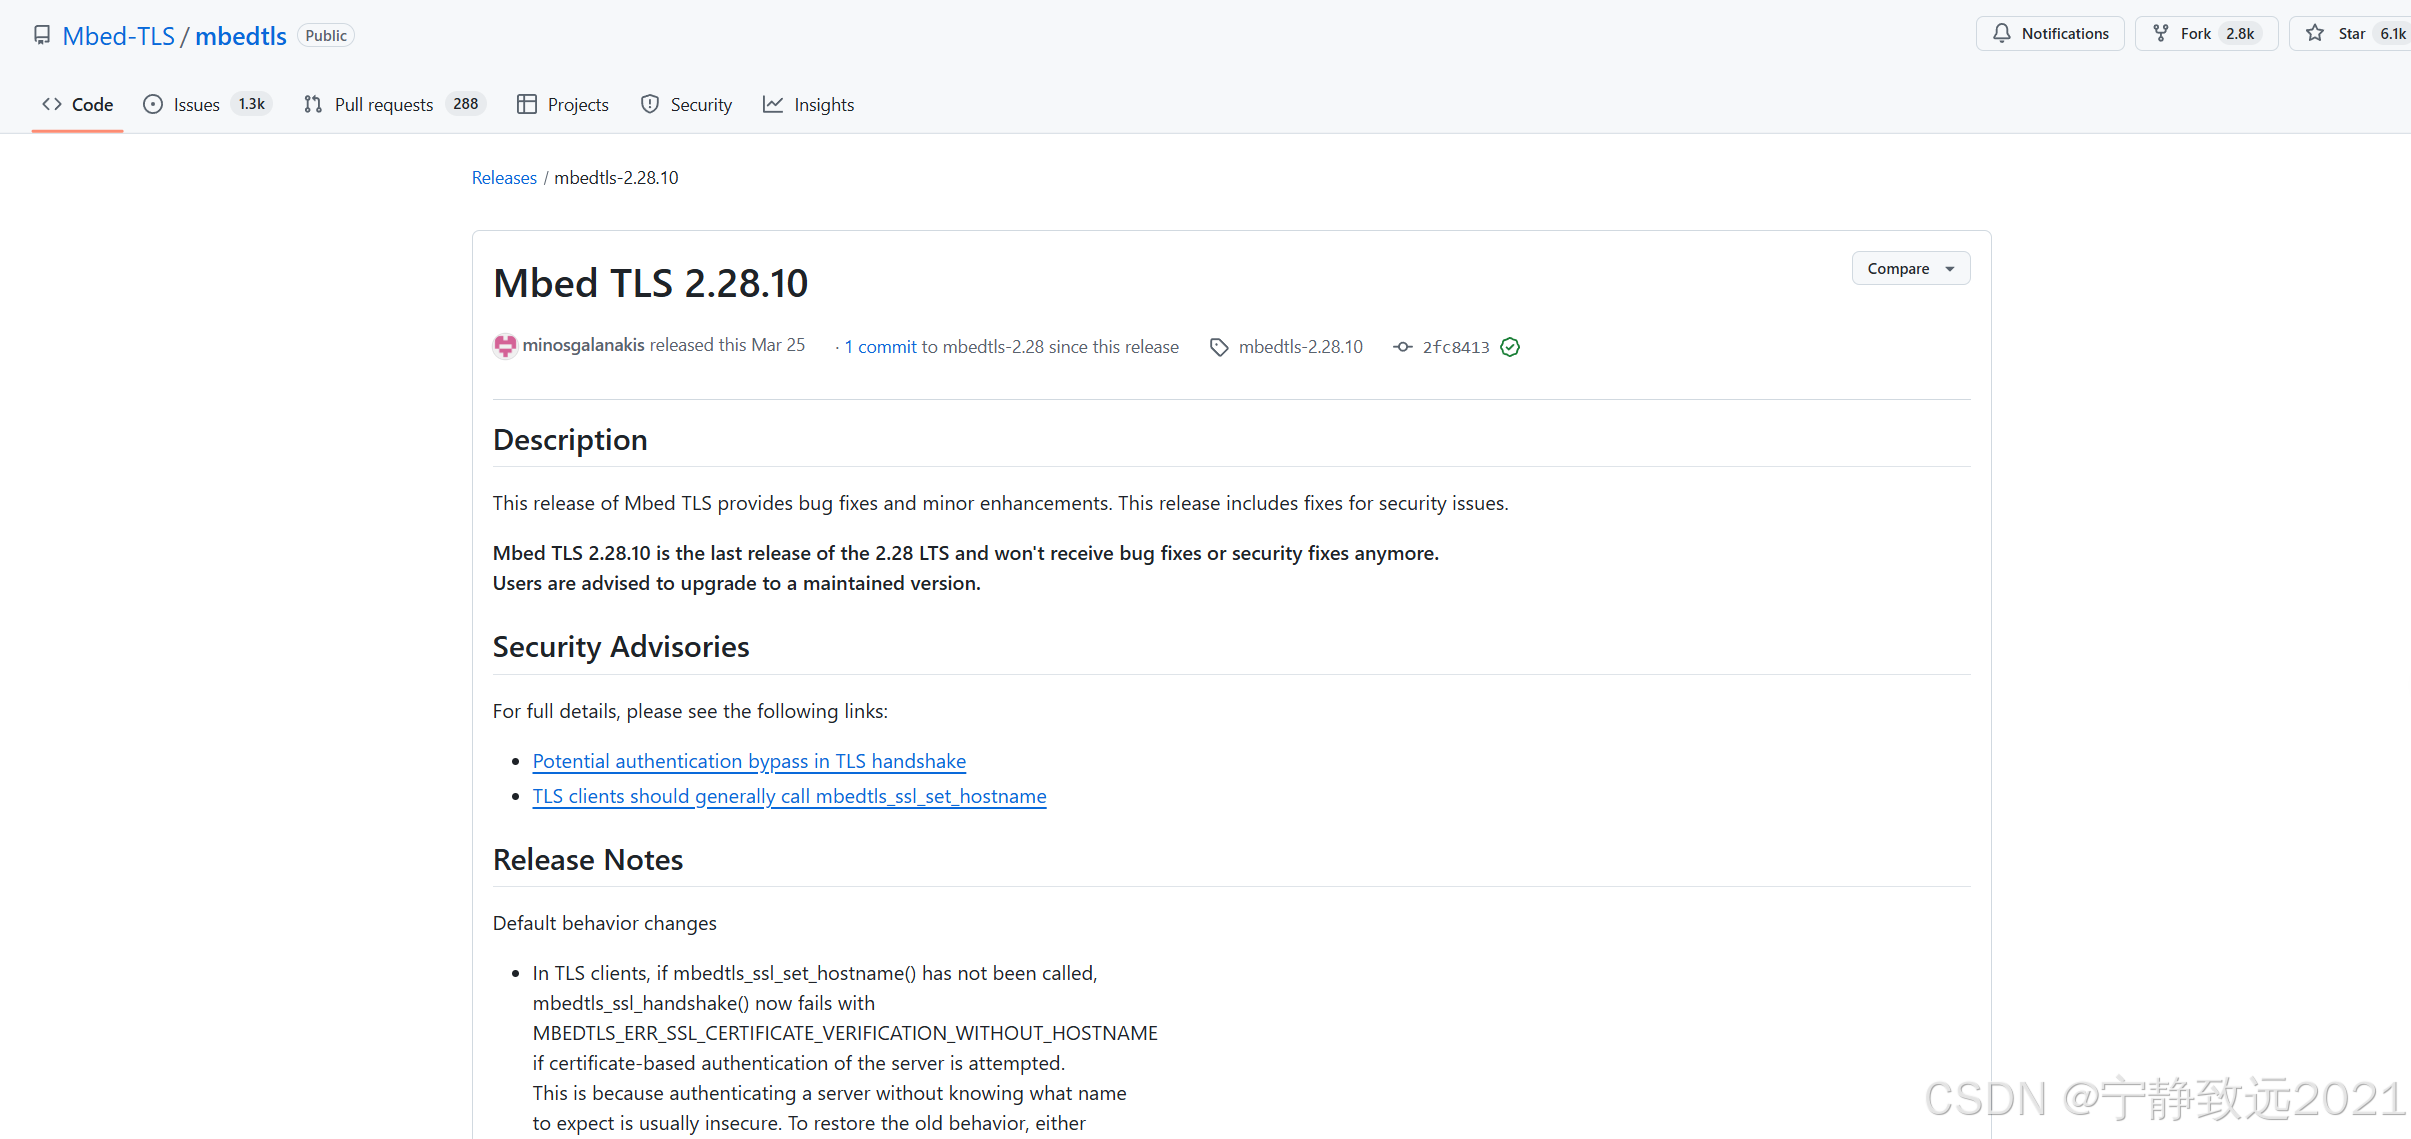Open the 1 commit since release link
This screenshot has width=2411, height=1139.
pos(880,347)
